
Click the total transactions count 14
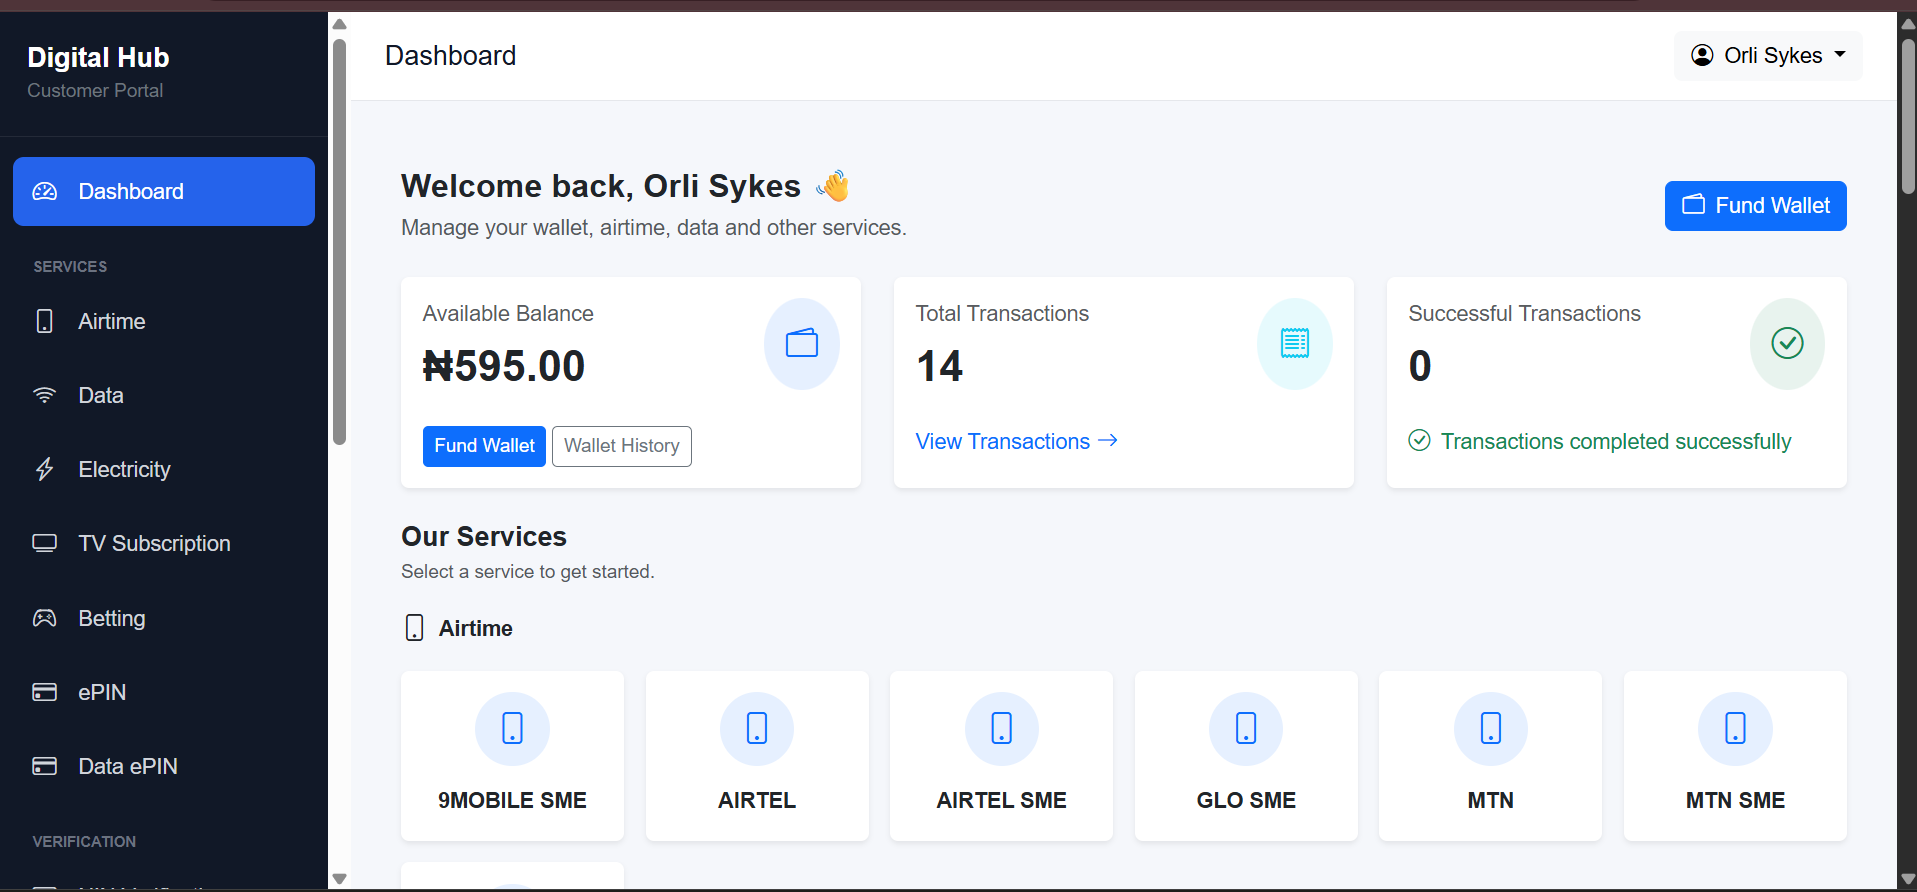(939, 366)
